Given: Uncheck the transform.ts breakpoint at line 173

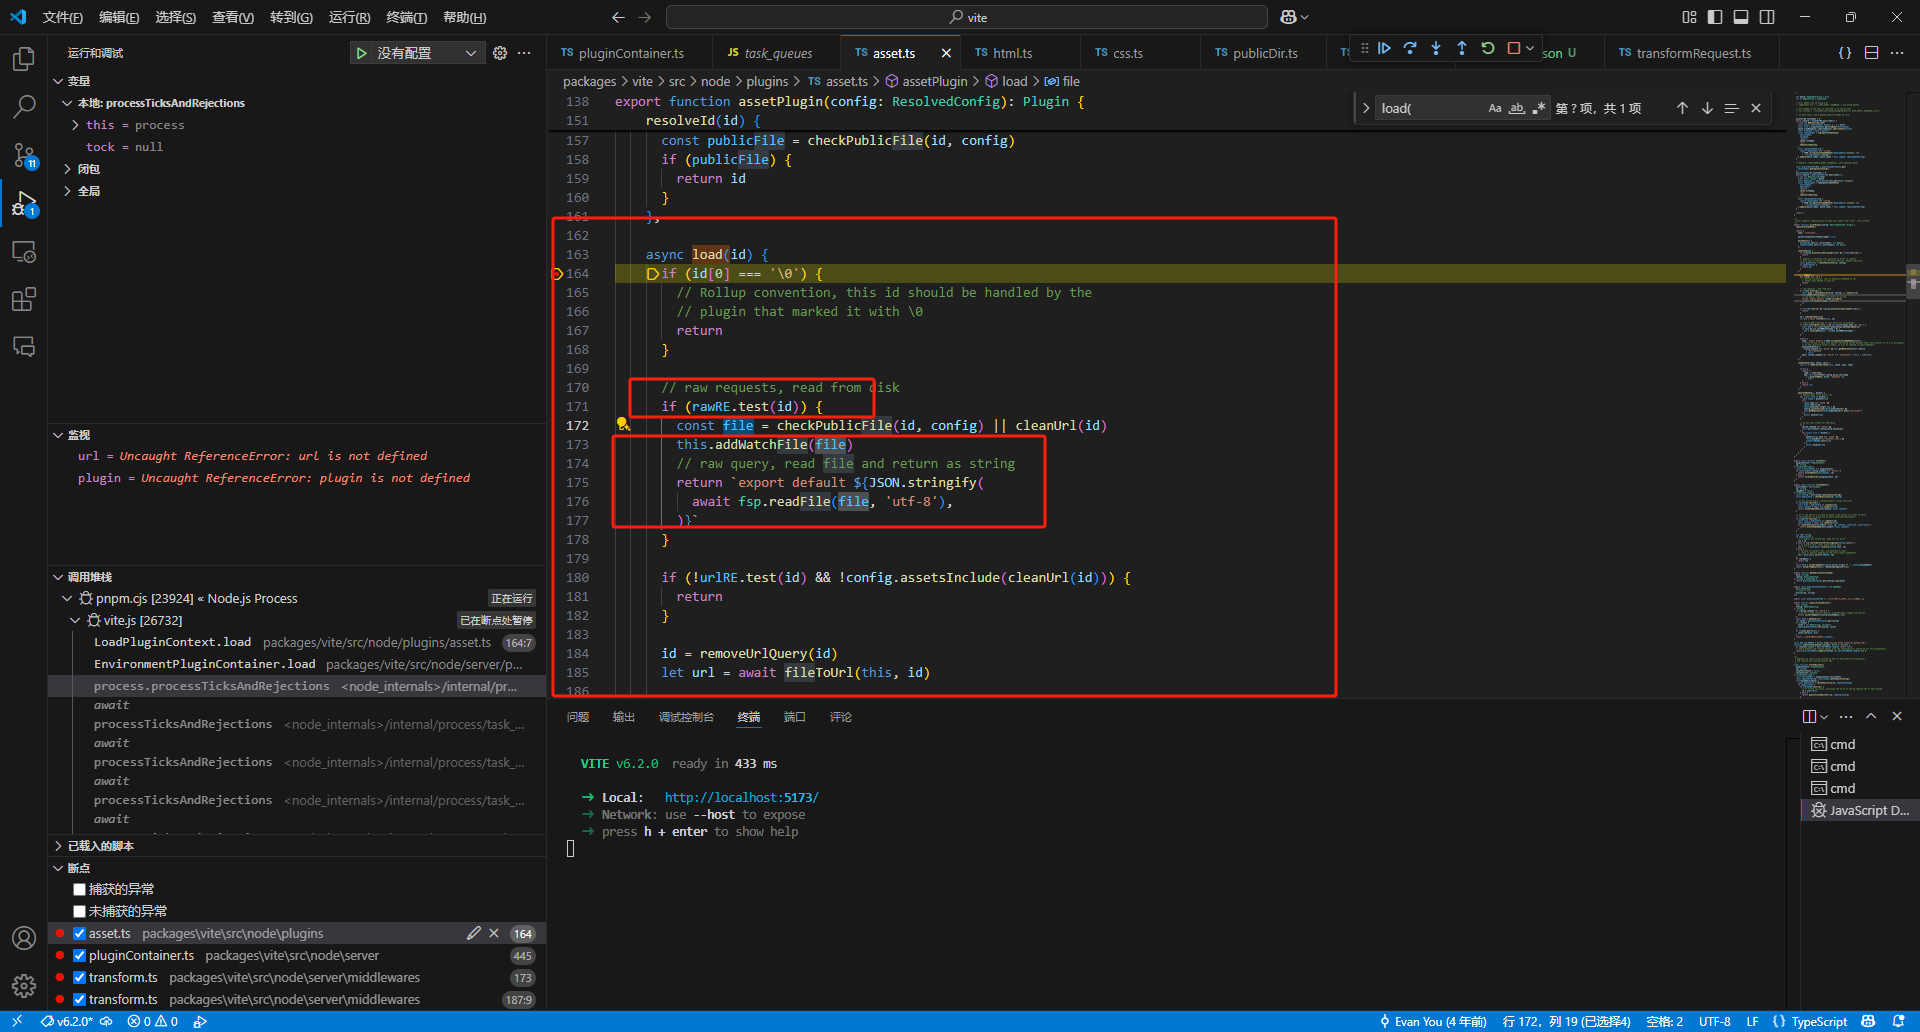Looking at the screenshot, I should click(80, 977).
